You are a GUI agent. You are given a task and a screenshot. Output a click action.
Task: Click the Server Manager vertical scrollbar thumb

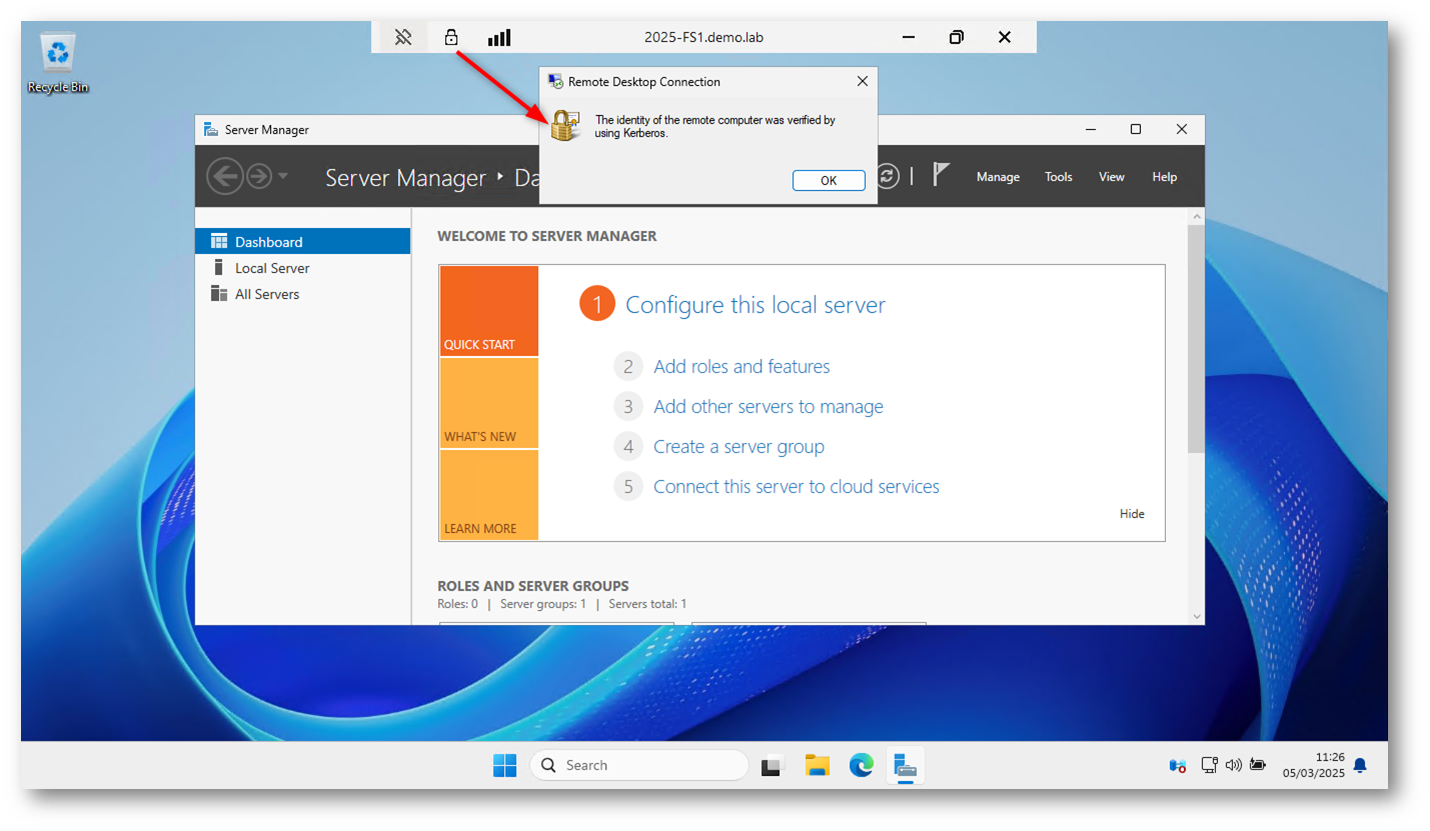point(1196,339)
